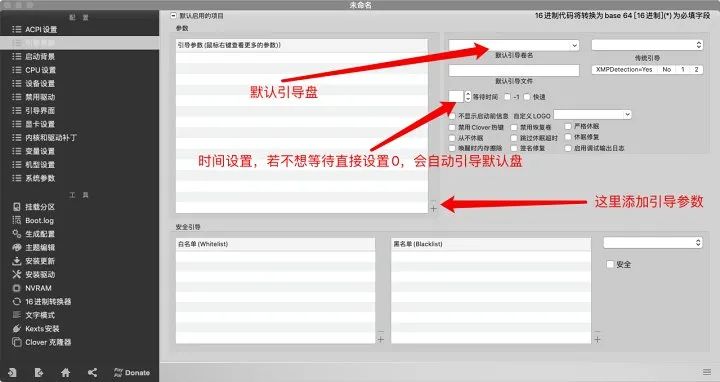Screen dimensions: 720x382
Task: Click the home icon in bottom bar
Action: click(66, 372)
